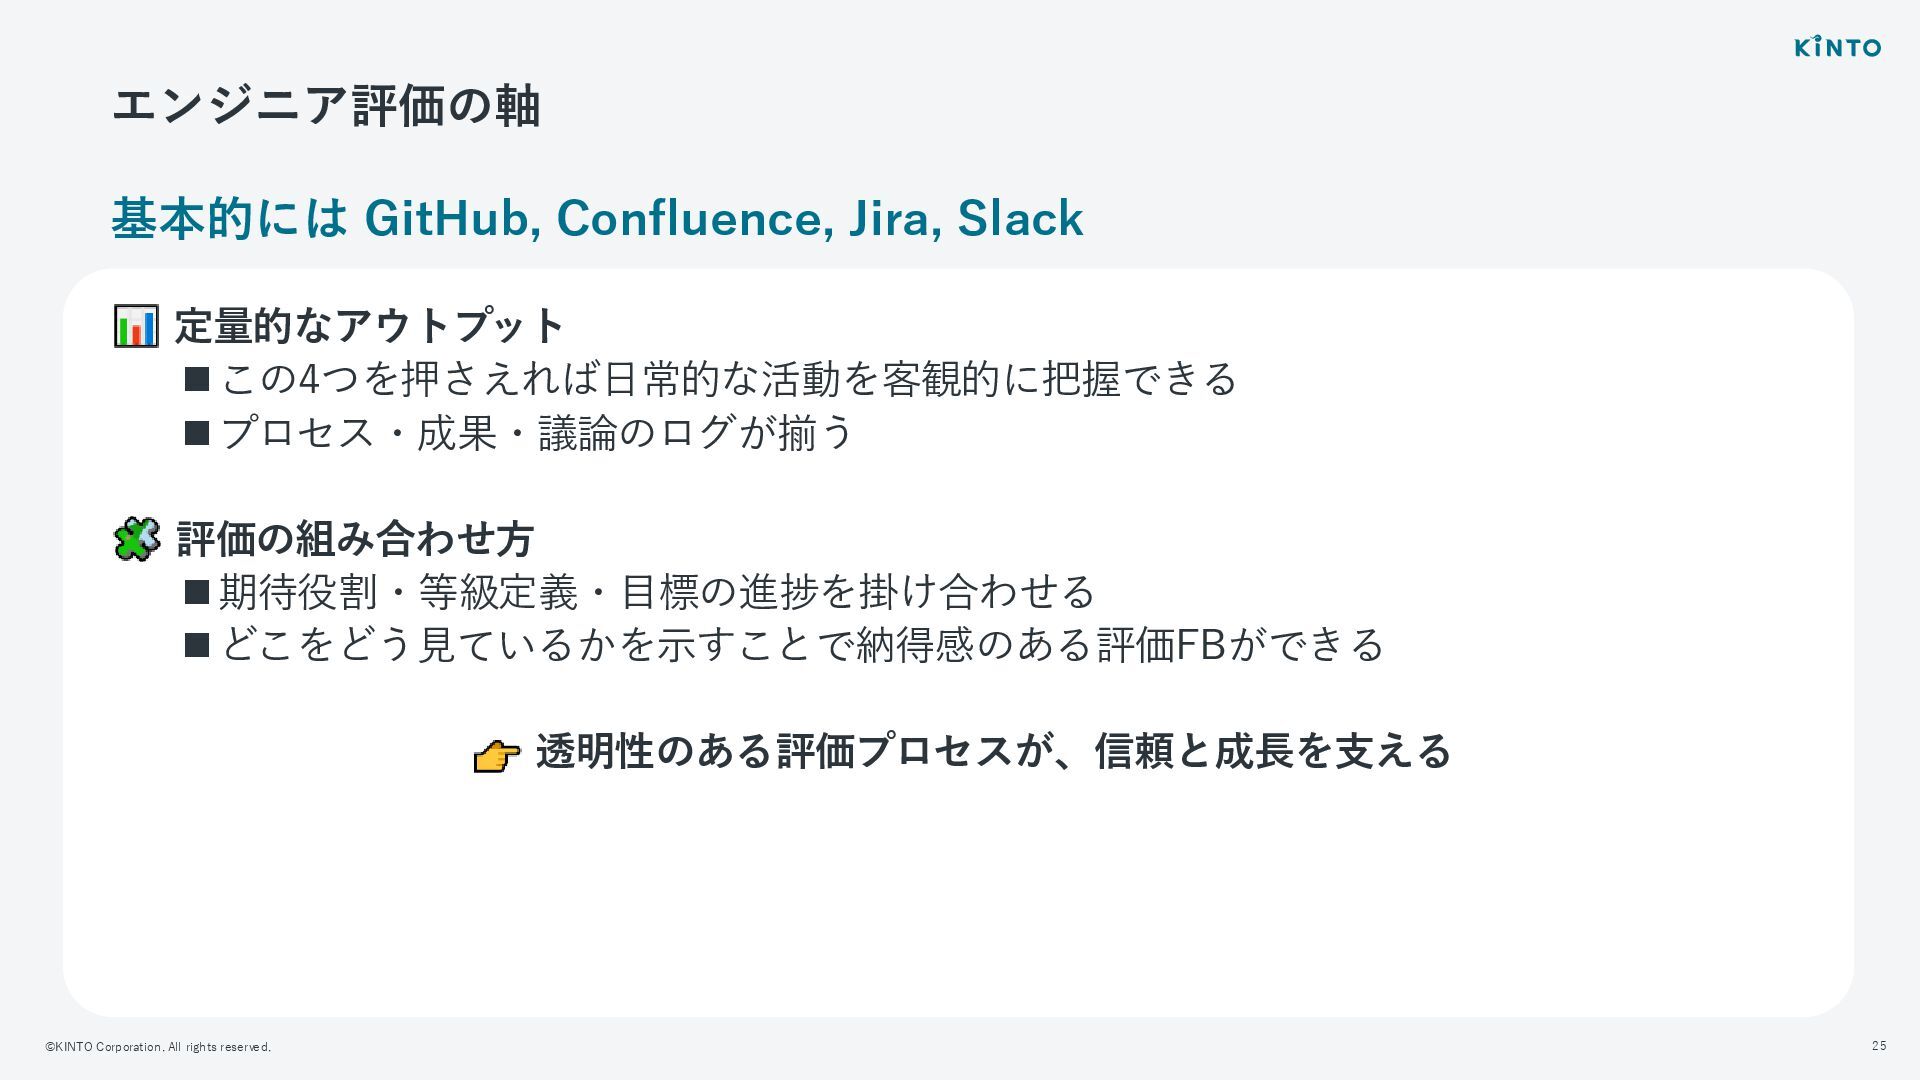Click the line この4つを押さえれば日常的な活動
This screenshot has width=1920, height=1080.
[x=728, y=379]
